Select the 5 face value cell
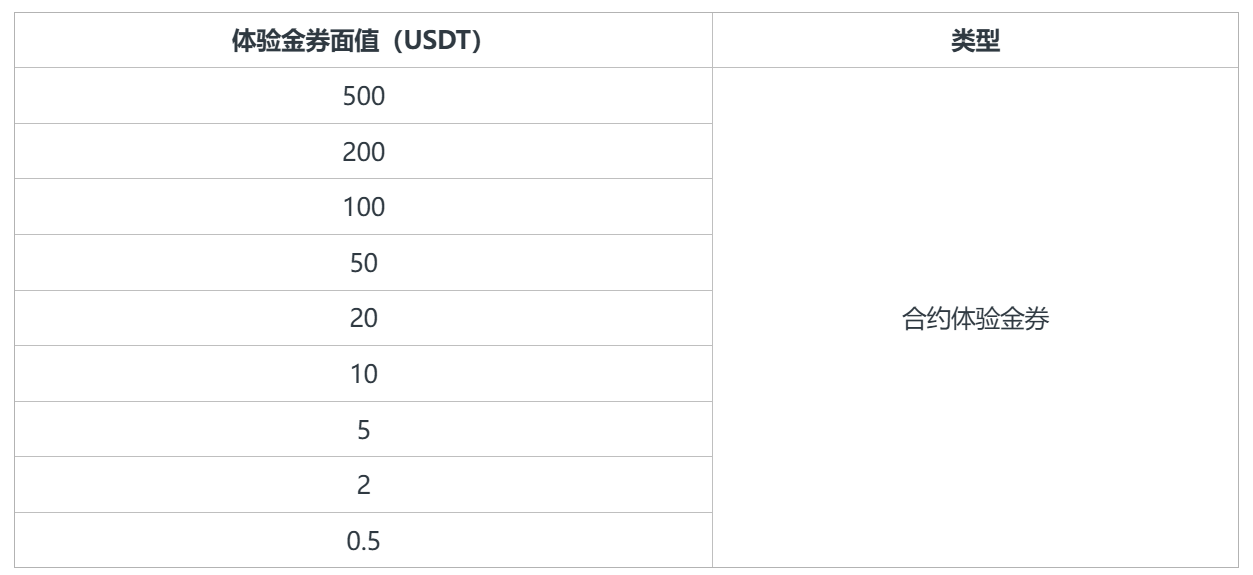The width and height of the screenshot is (1253, 575). (x=363, y=430)
